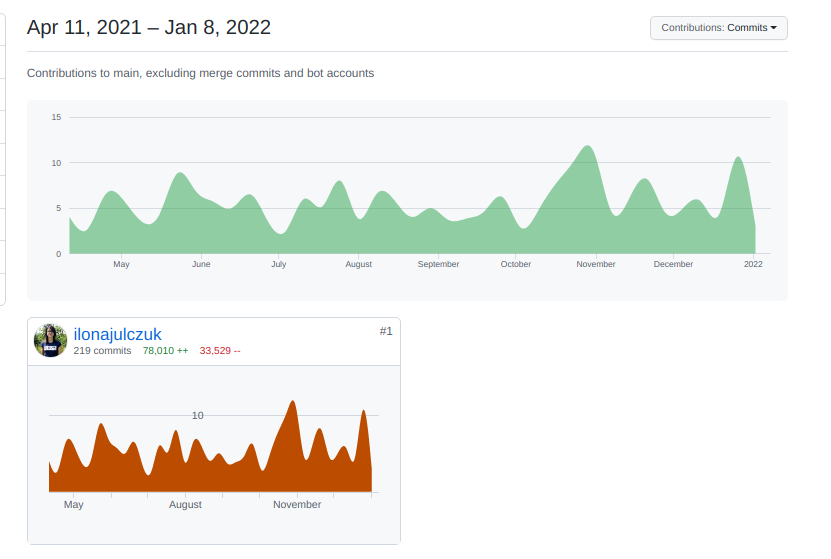Open the ilonajulczuk profile link
831x559 pixels.
(117, 334)
